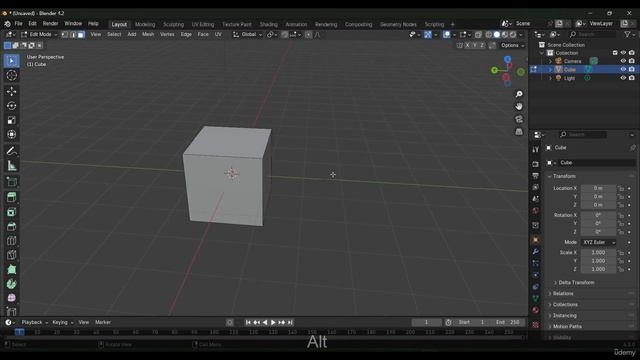Toggle the camera view icon
The image size is (640, 360).
519,119
